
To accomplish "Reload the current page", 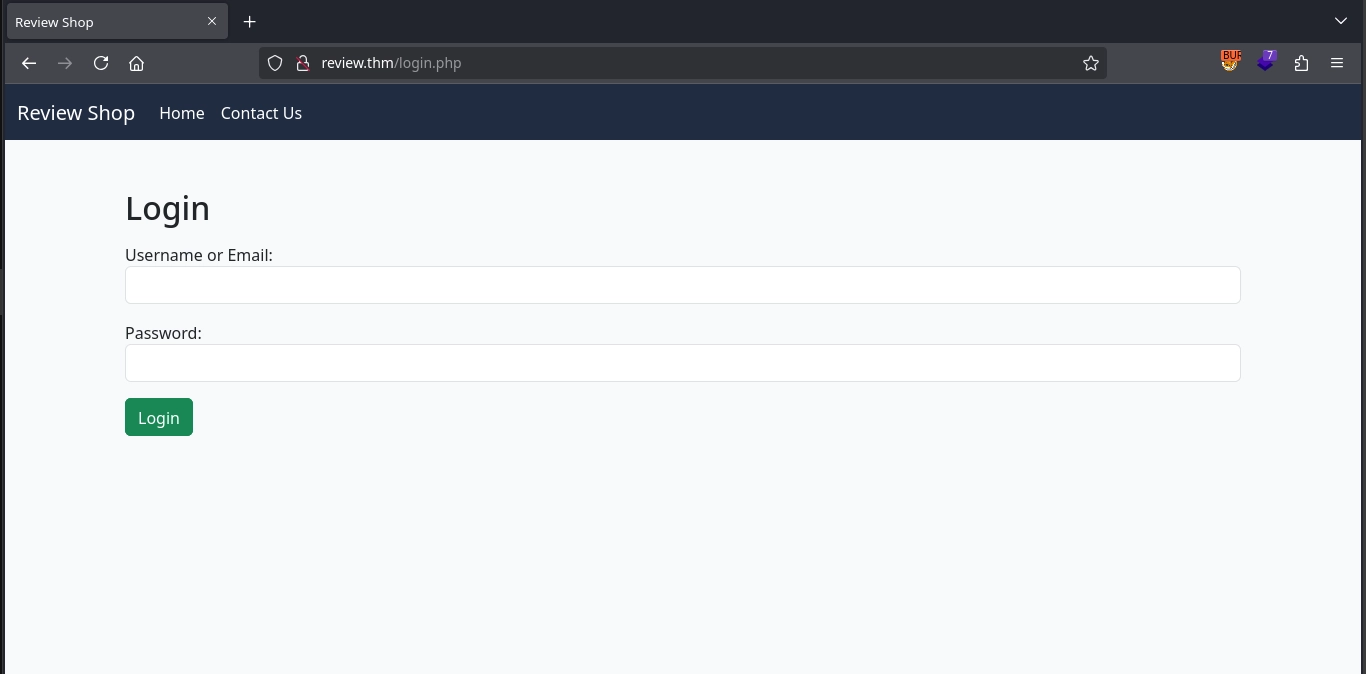I will pos(101,63).
